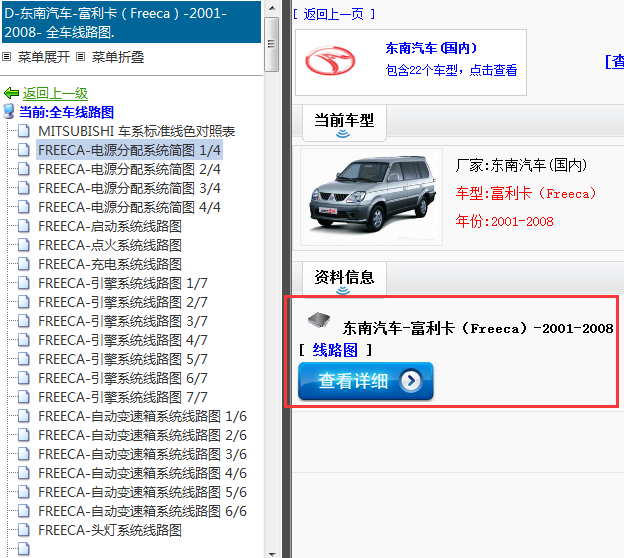Select FREECA-充电系统线路图
Screen dimensions: 624x558
[x=110, y=264]
